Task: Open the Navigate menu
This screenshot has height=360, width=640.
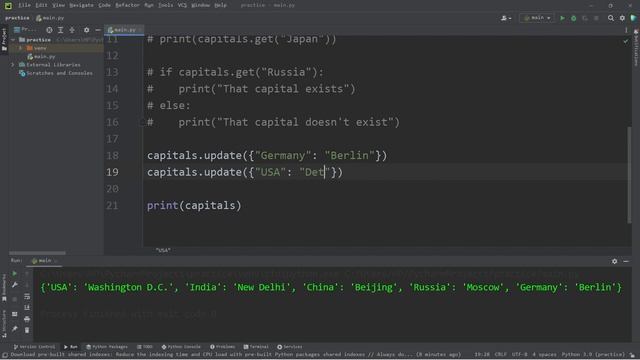Action: (81, 5)
